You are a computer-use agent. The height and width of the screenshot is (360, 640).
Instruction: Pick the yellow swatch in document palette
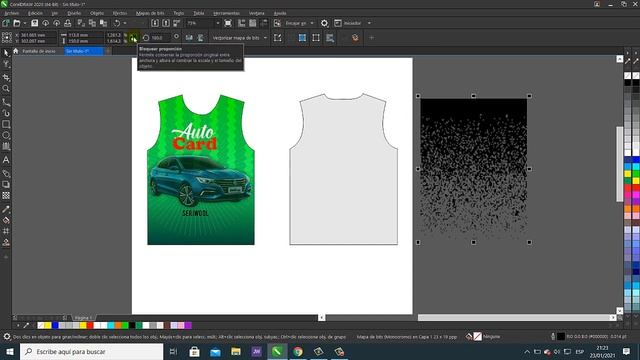(47, 325)
